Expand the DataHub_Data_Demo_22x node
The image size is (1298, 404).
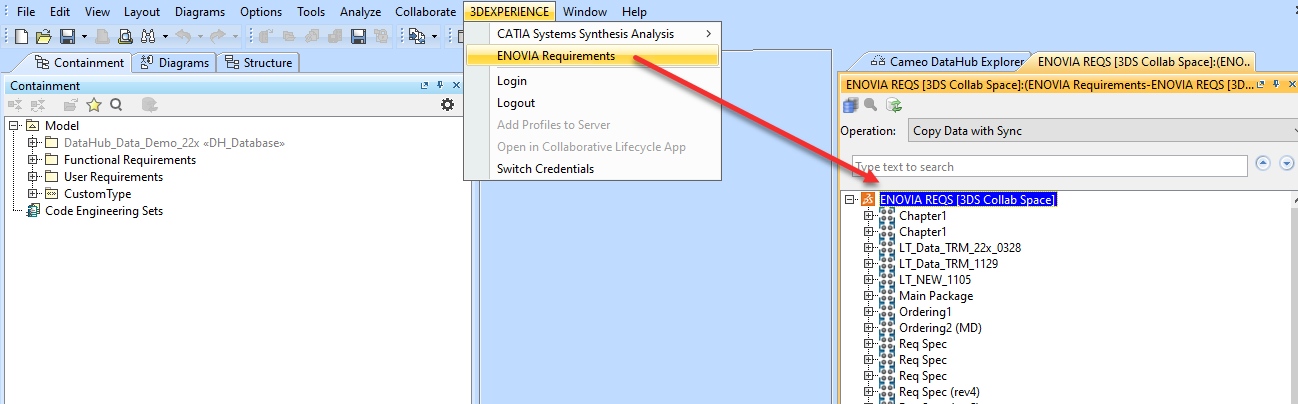click(33, 143)
